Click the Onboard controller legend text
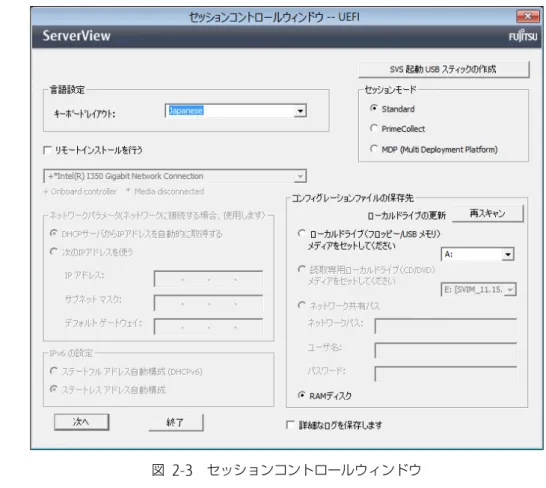This screenshot has height=488, width=546. pyautogui.click(x=80, y=192)
